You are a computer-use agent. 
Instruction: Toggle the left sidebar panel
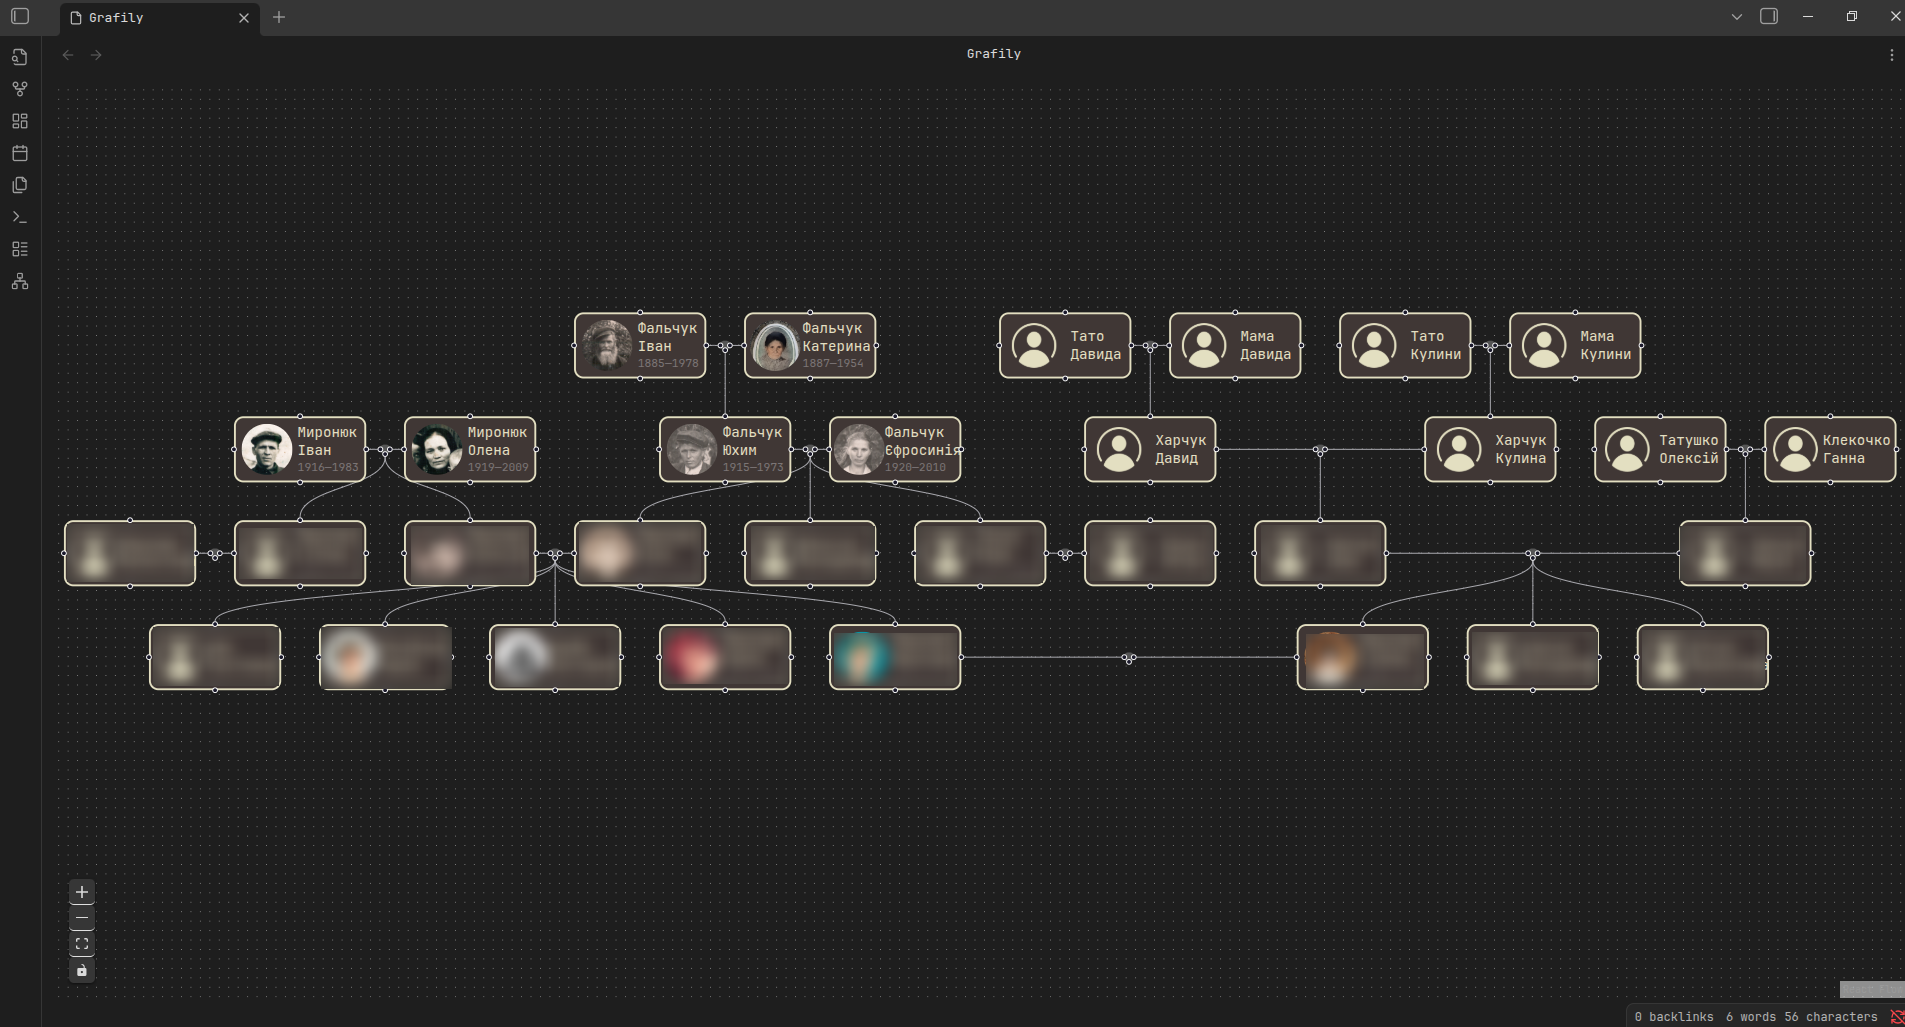coord(20,16)
